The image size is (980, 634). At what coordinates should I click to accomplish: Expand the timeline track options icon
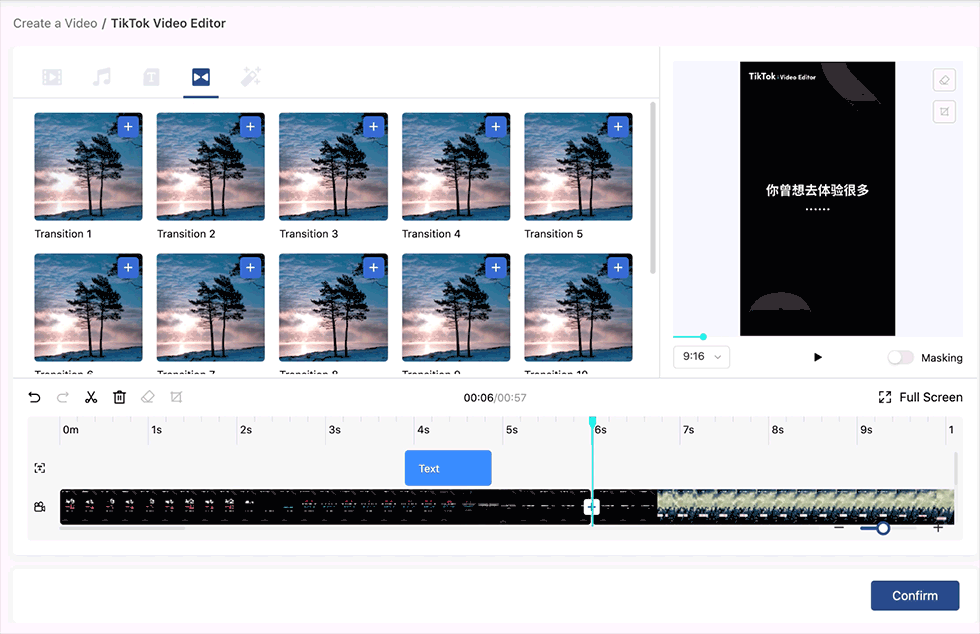pos(39,467)
